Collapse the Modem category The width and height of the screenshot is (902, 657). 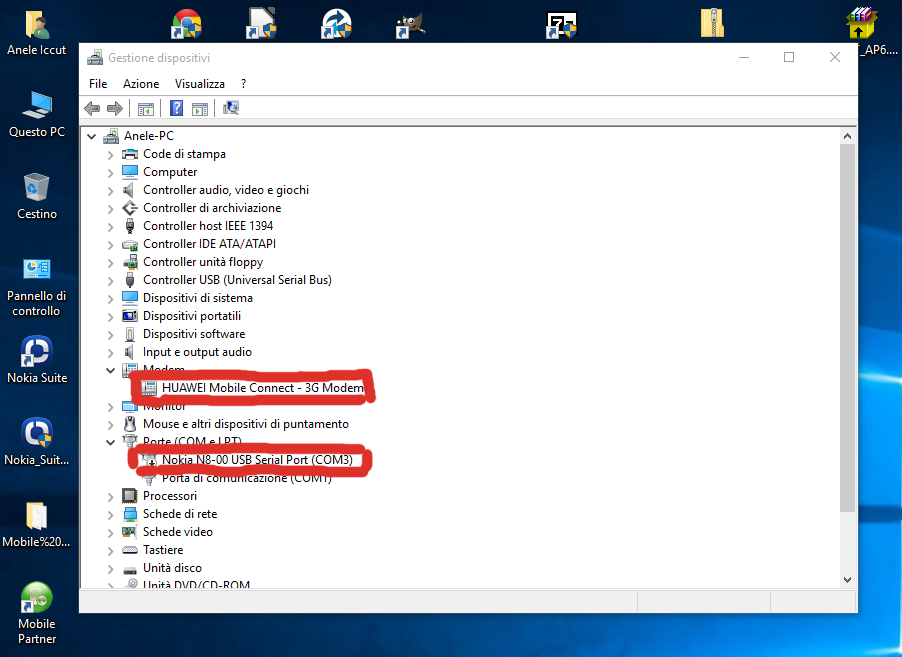point(110,370)
